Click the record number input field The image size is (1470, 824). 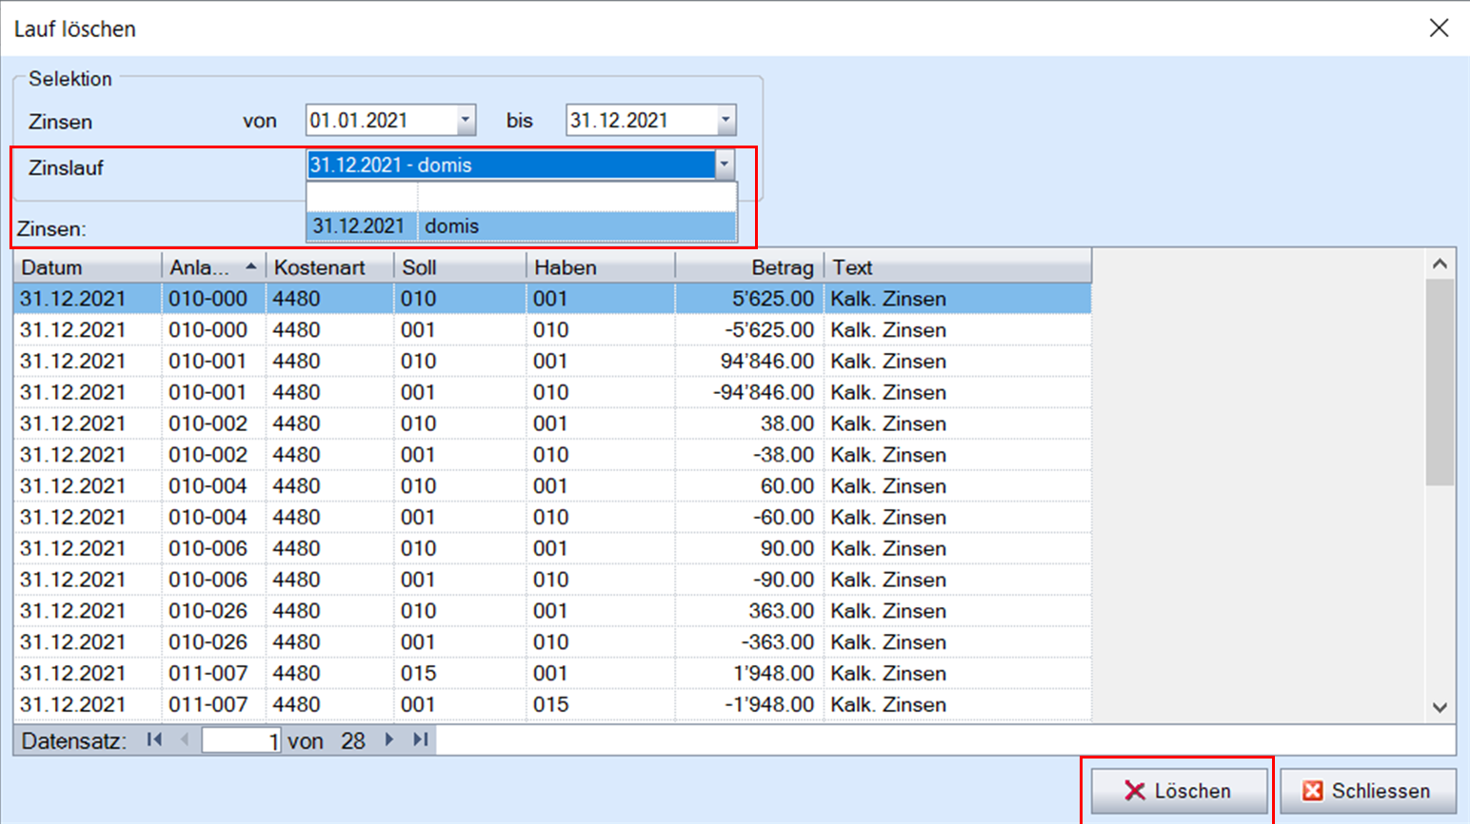[x=241, y=741]
